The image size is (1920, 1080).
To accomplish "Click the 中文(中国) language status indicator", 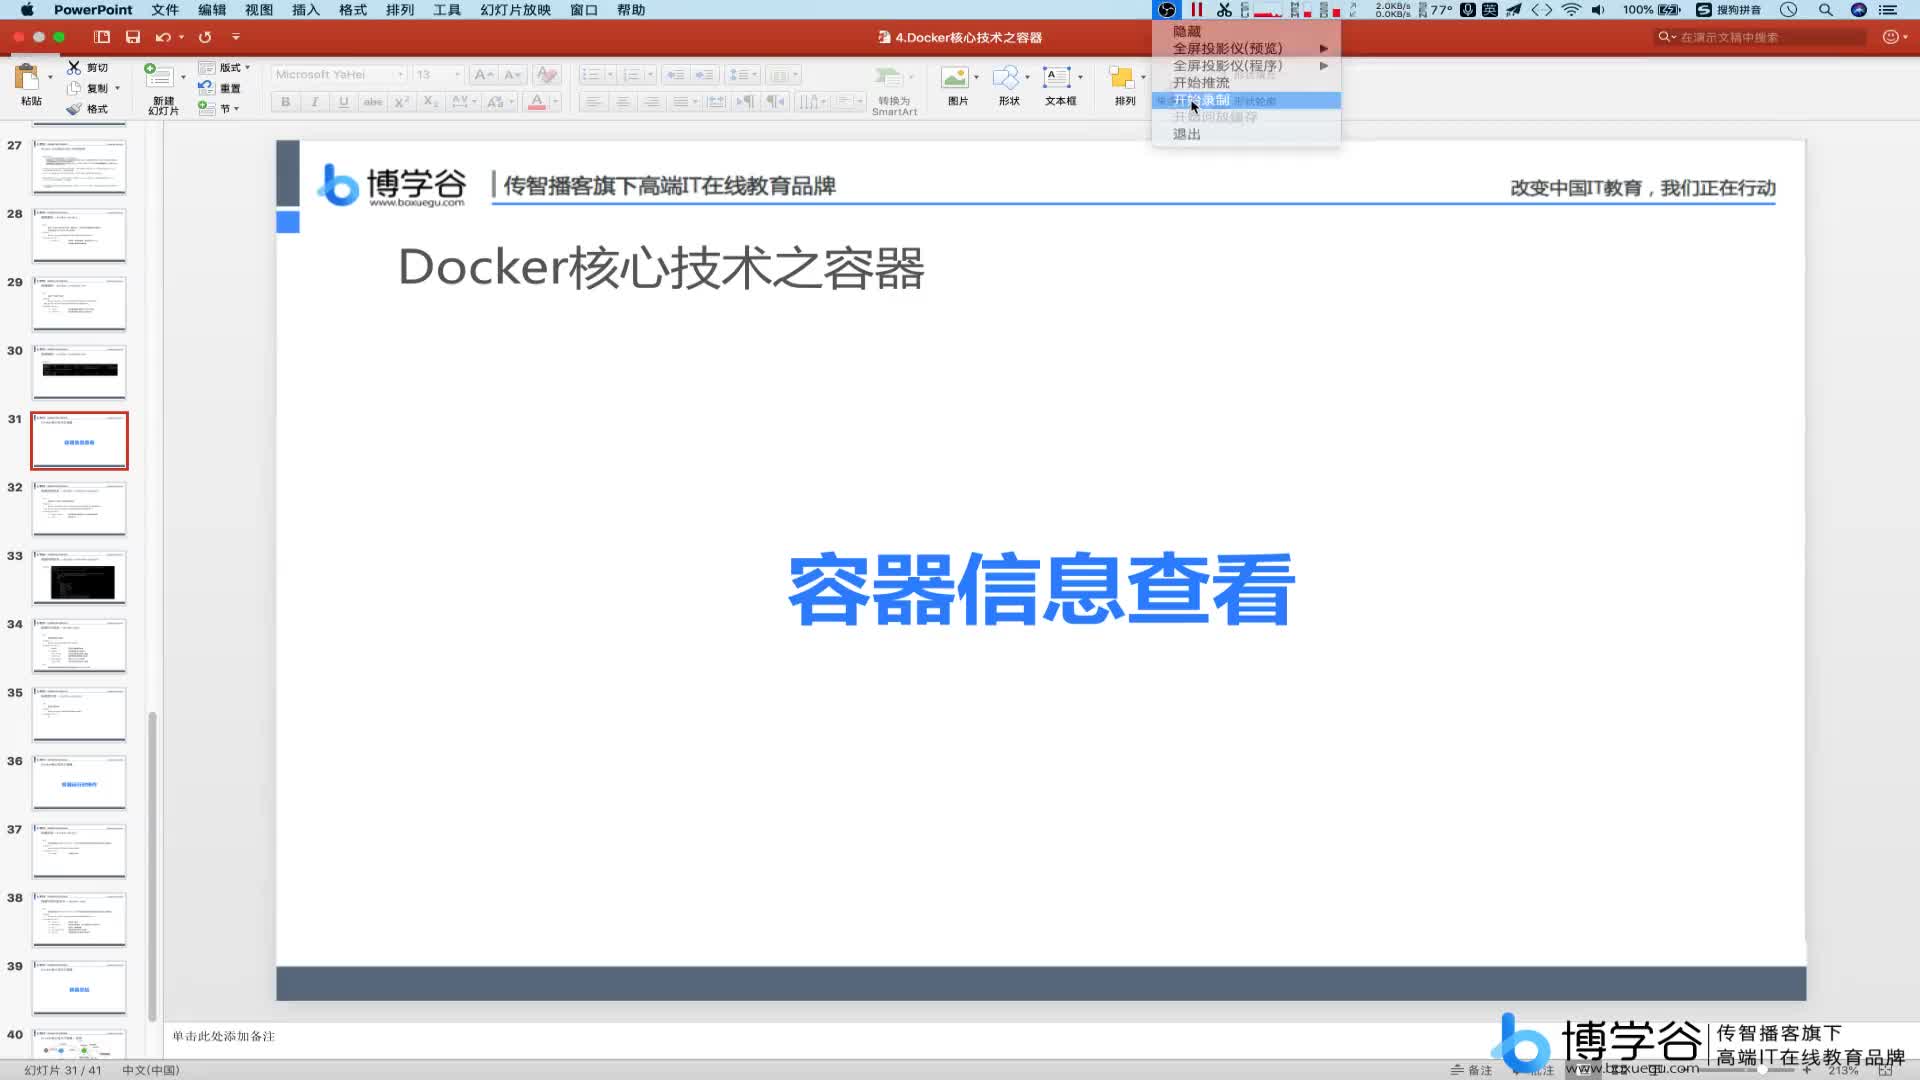I will [x=151, y=1070].
